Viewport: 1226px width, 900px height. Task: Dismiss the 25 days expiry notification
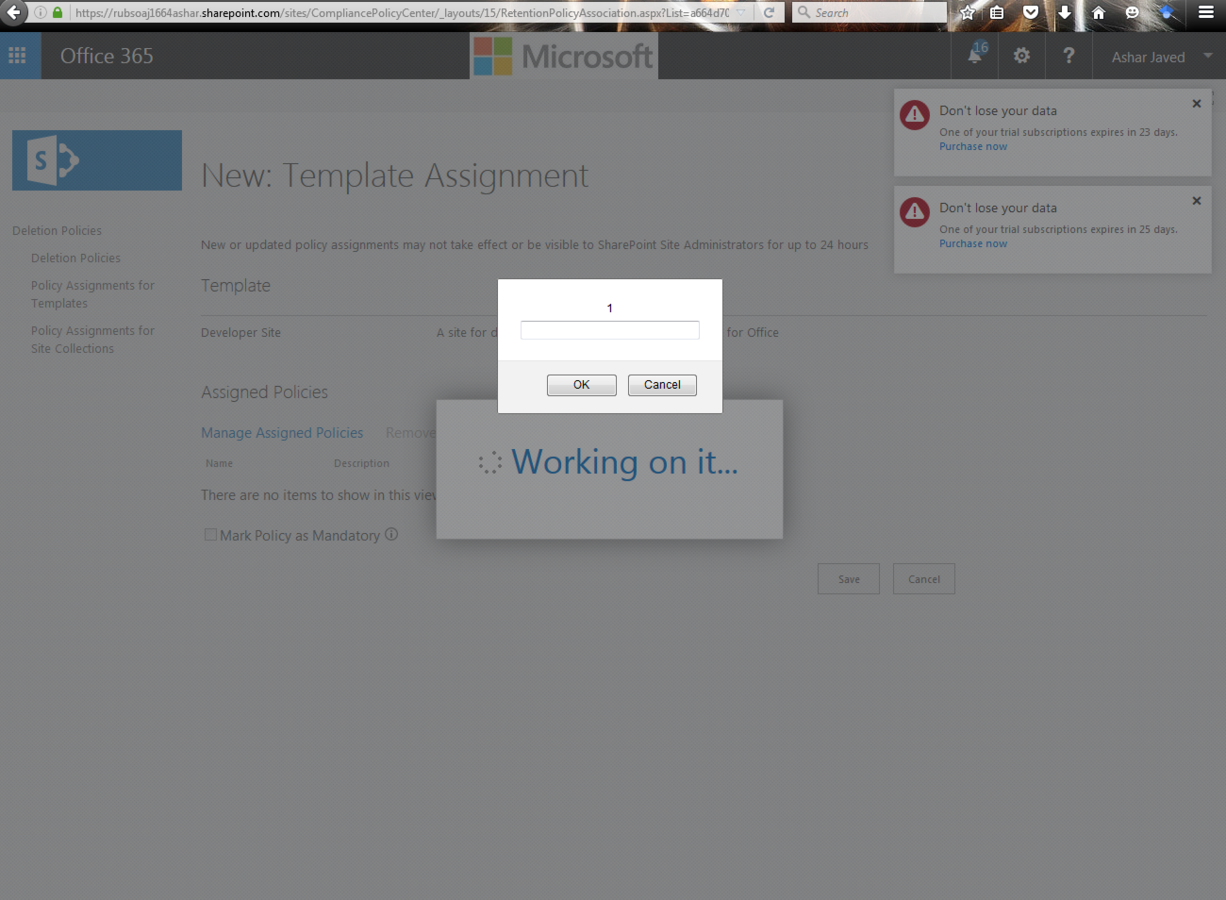pos(1196,201)
